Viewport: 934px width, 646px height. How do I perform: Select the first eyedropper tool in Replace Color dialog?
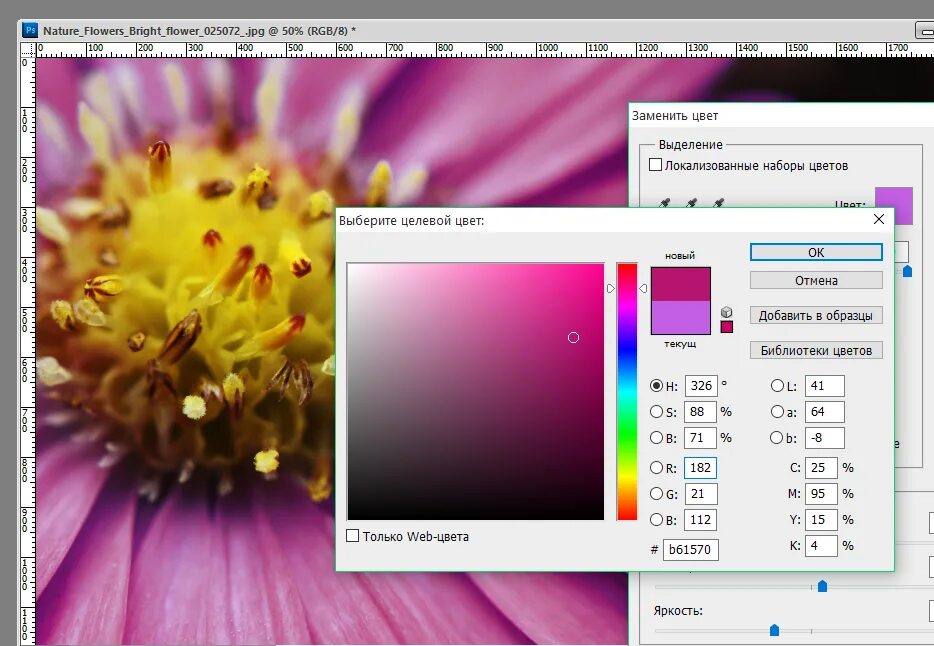pos(664,203)
